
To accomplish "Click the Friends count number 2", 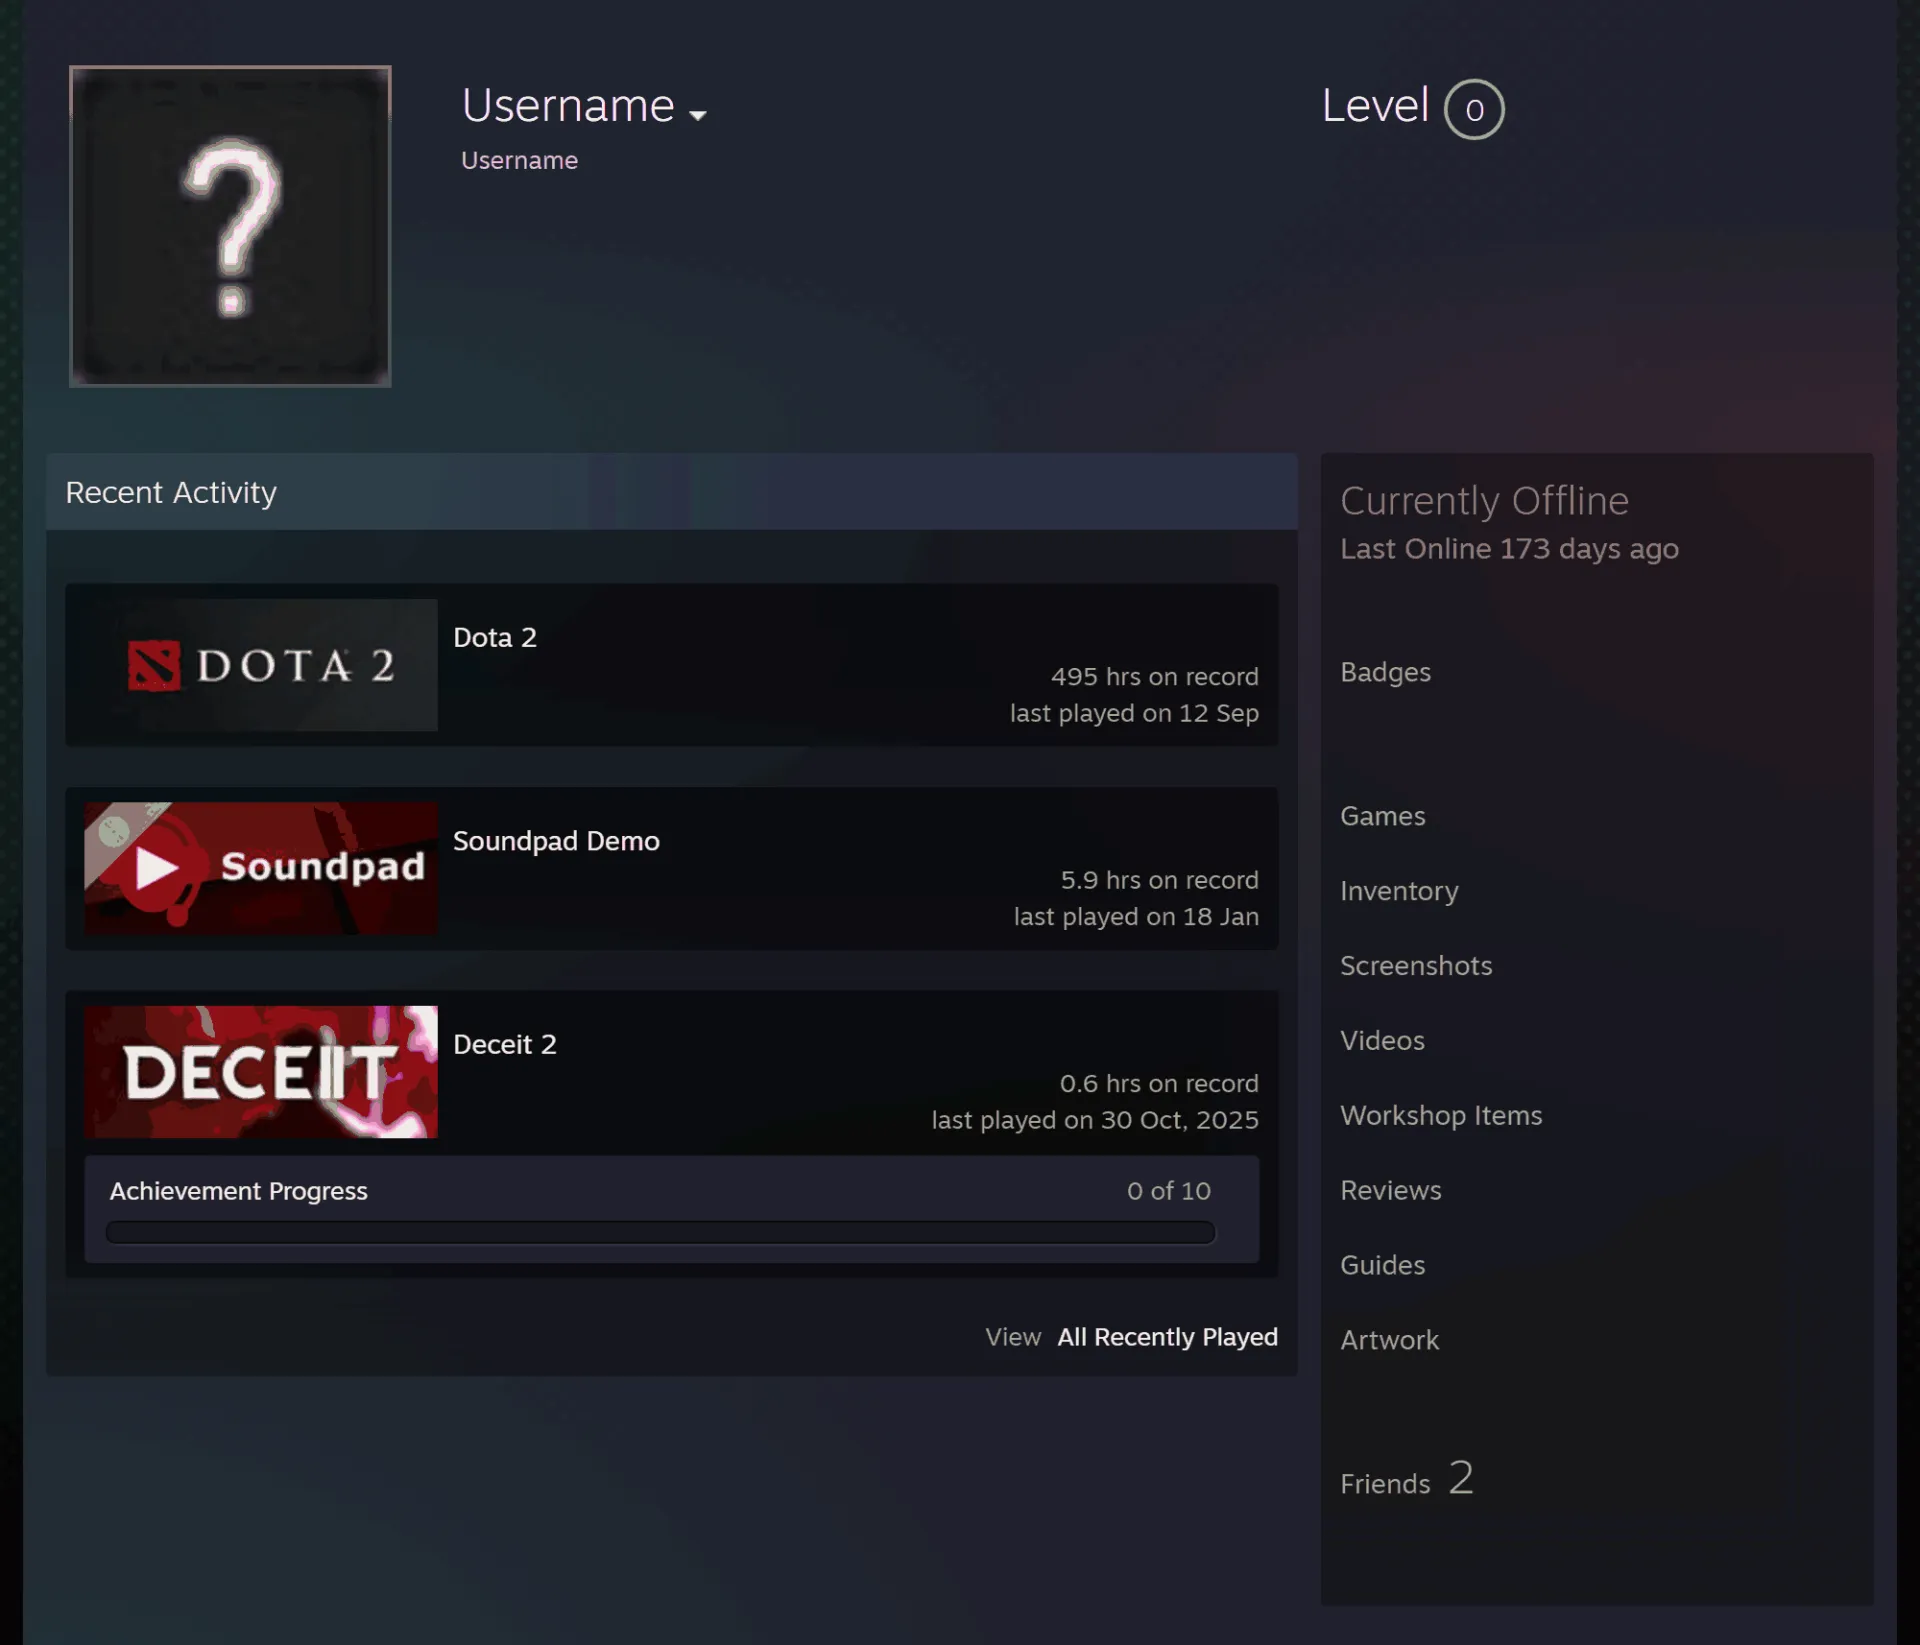I will pos(1461,1478).
